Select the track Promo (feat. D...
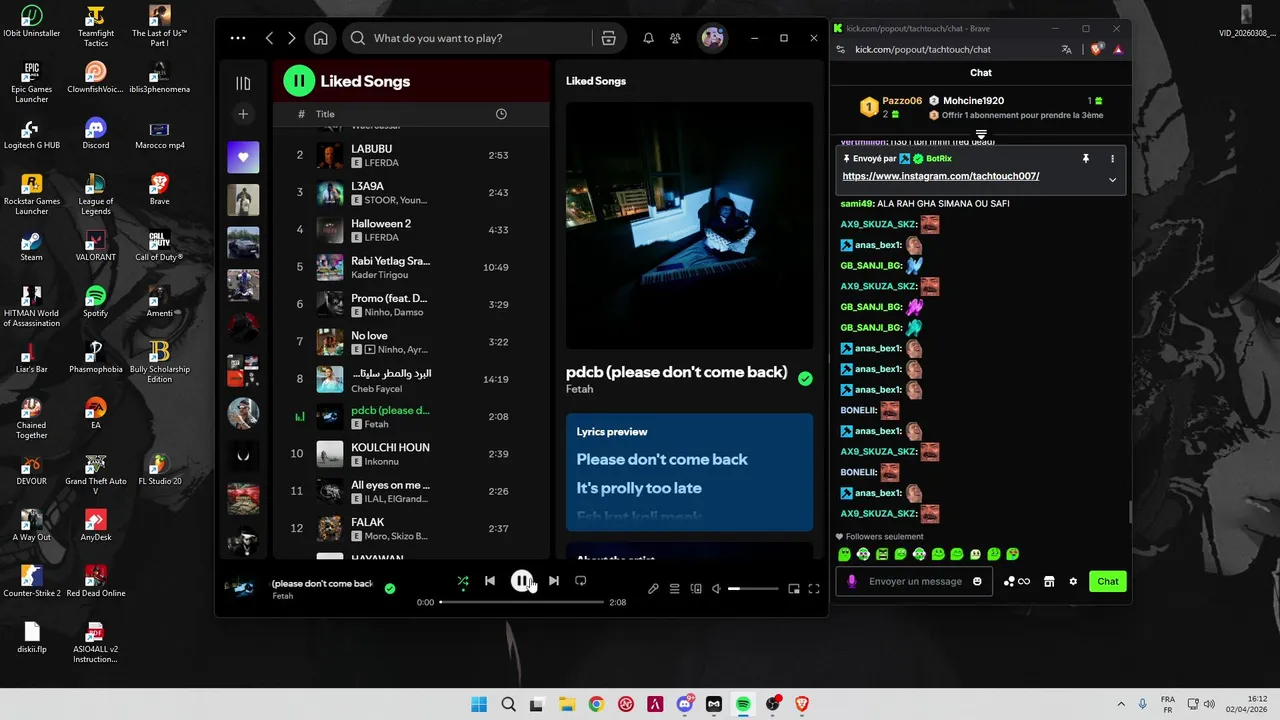Image resolution: width=1280 pixels, height=720 pixels. point(411,304)
